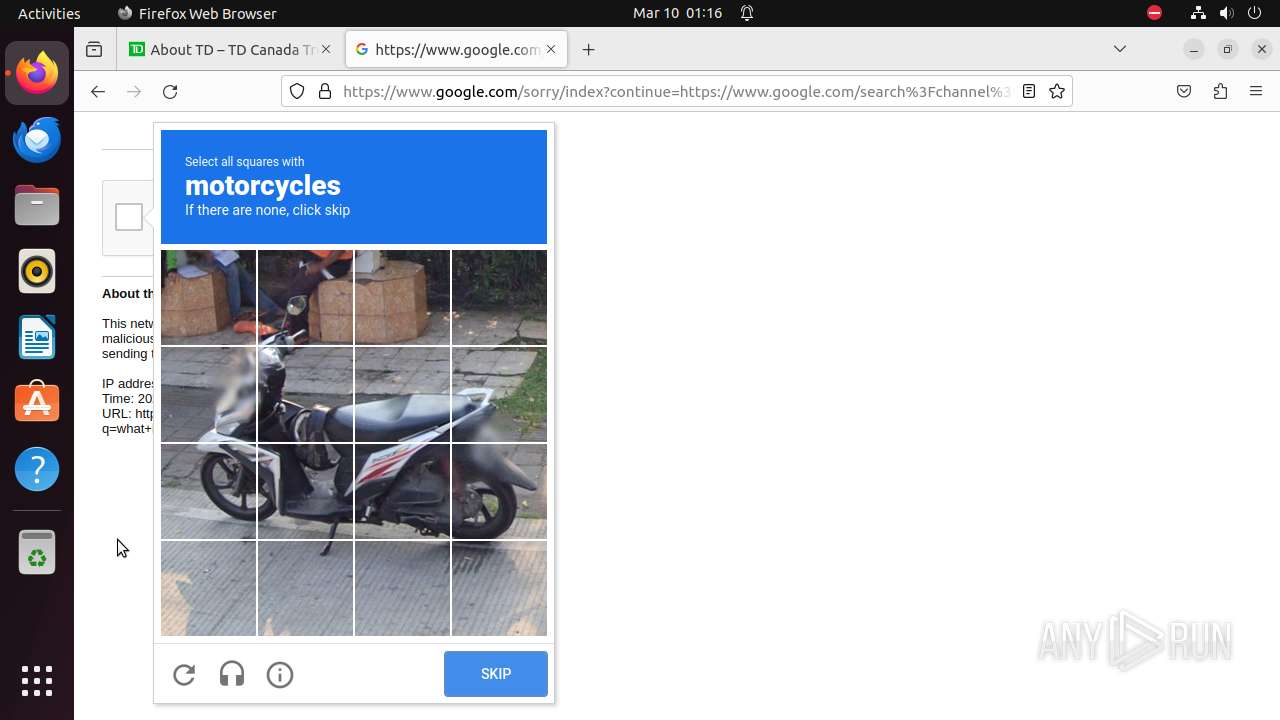The height and width of the screenshot is (720, 1280).
Task: Select tile showing scooter handlebar and mirror
Action: pos(306,298)
